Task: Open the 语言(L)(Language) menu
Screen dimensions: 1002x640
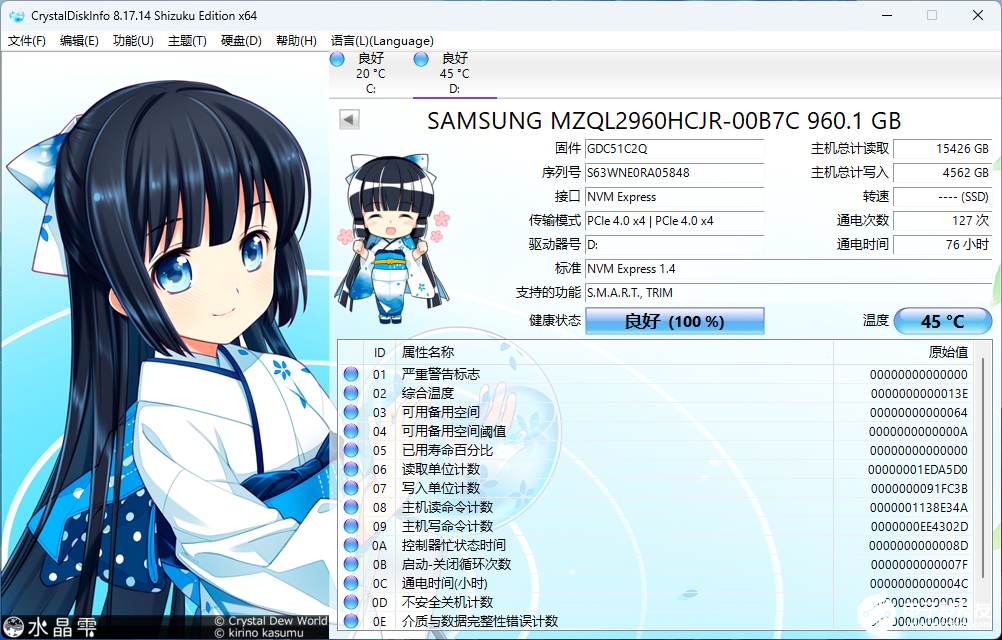Action: [x=382, y=41]
